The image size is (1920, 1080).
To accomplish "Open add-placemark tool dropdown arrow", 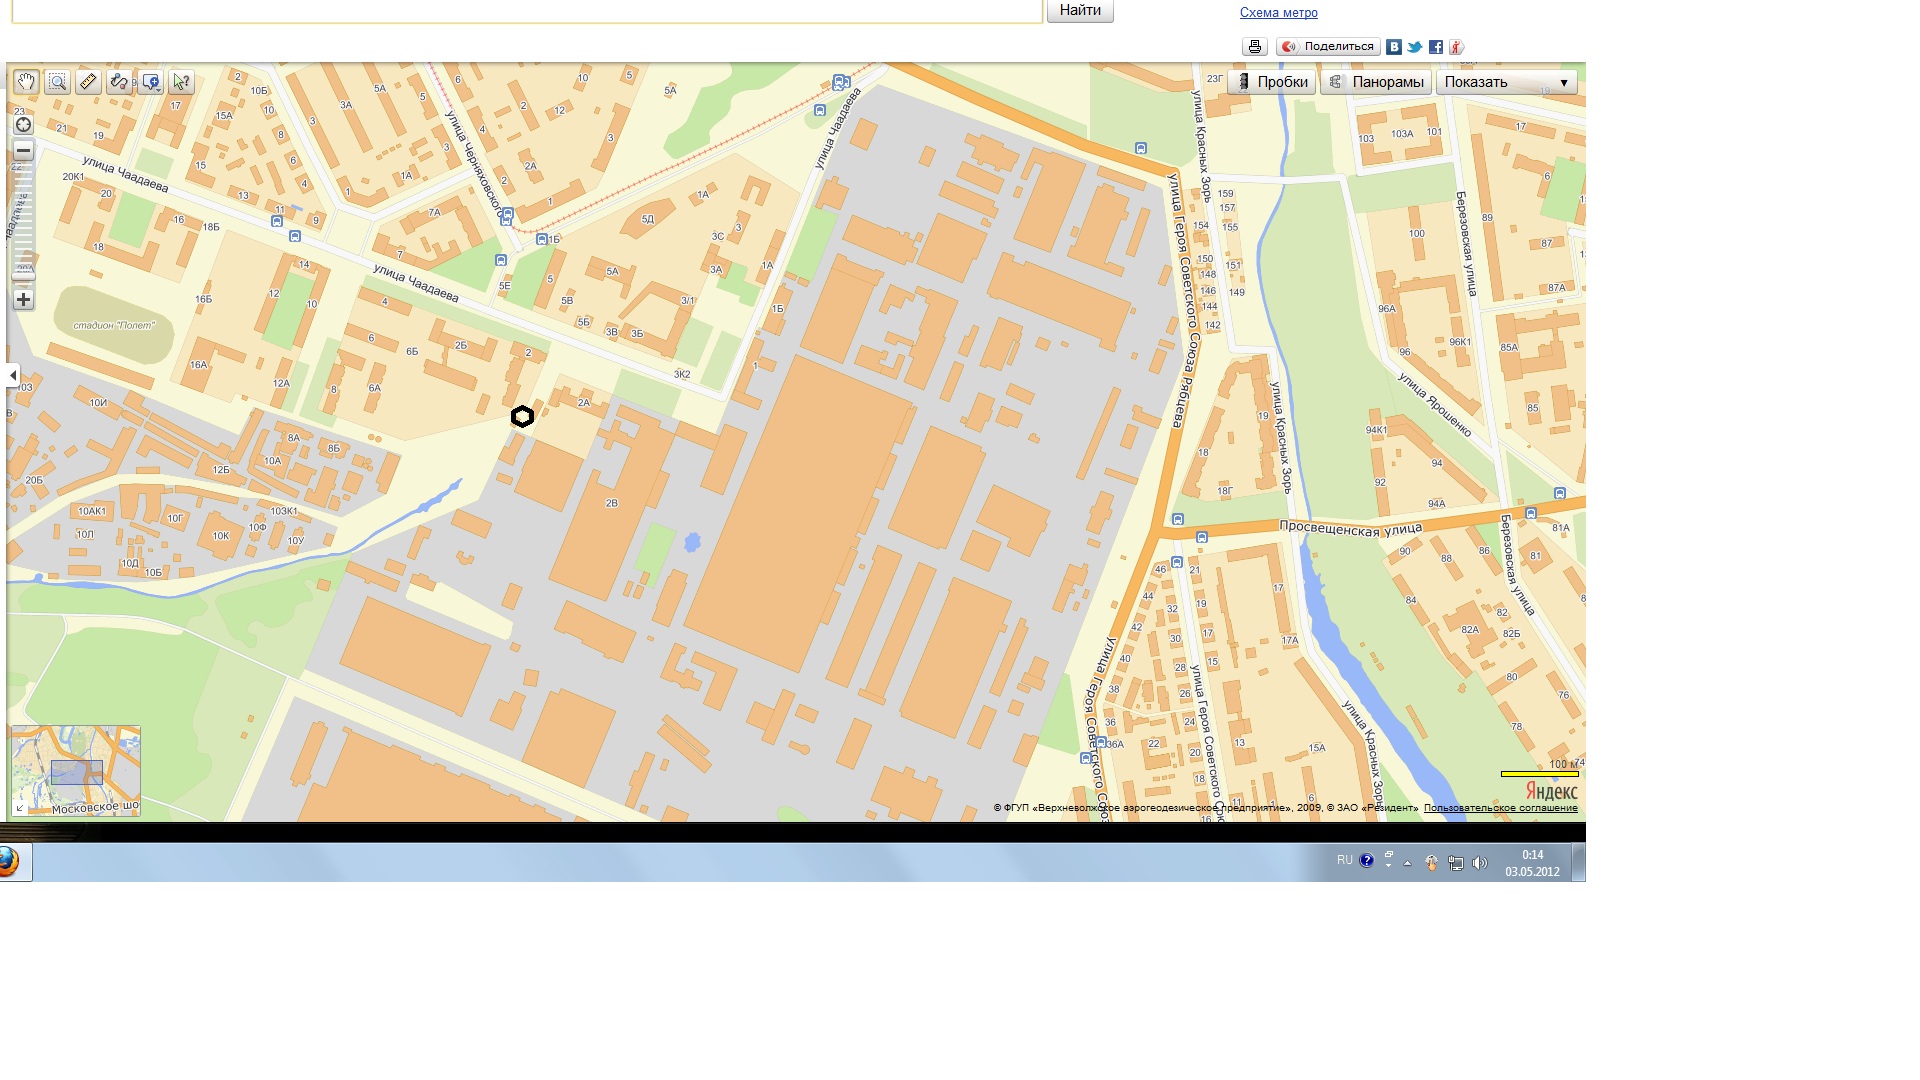I will (159, 89).
